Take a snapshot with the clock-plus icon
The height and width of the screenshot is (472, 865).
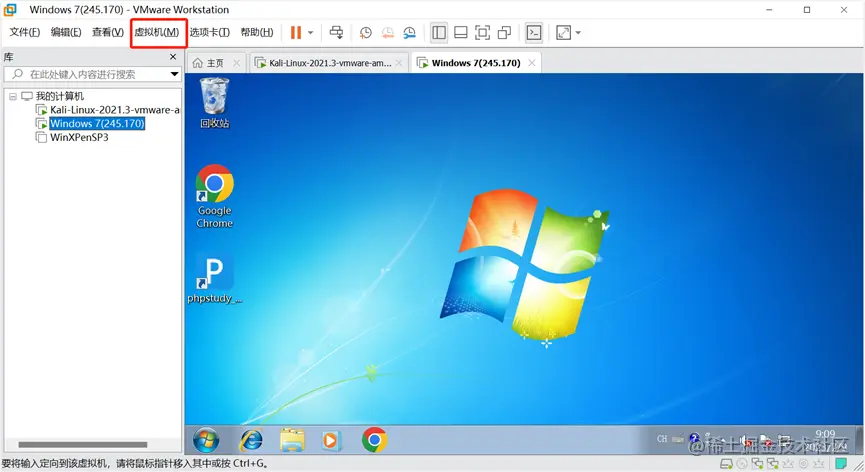pyautogui.click(x=365, y=33)
